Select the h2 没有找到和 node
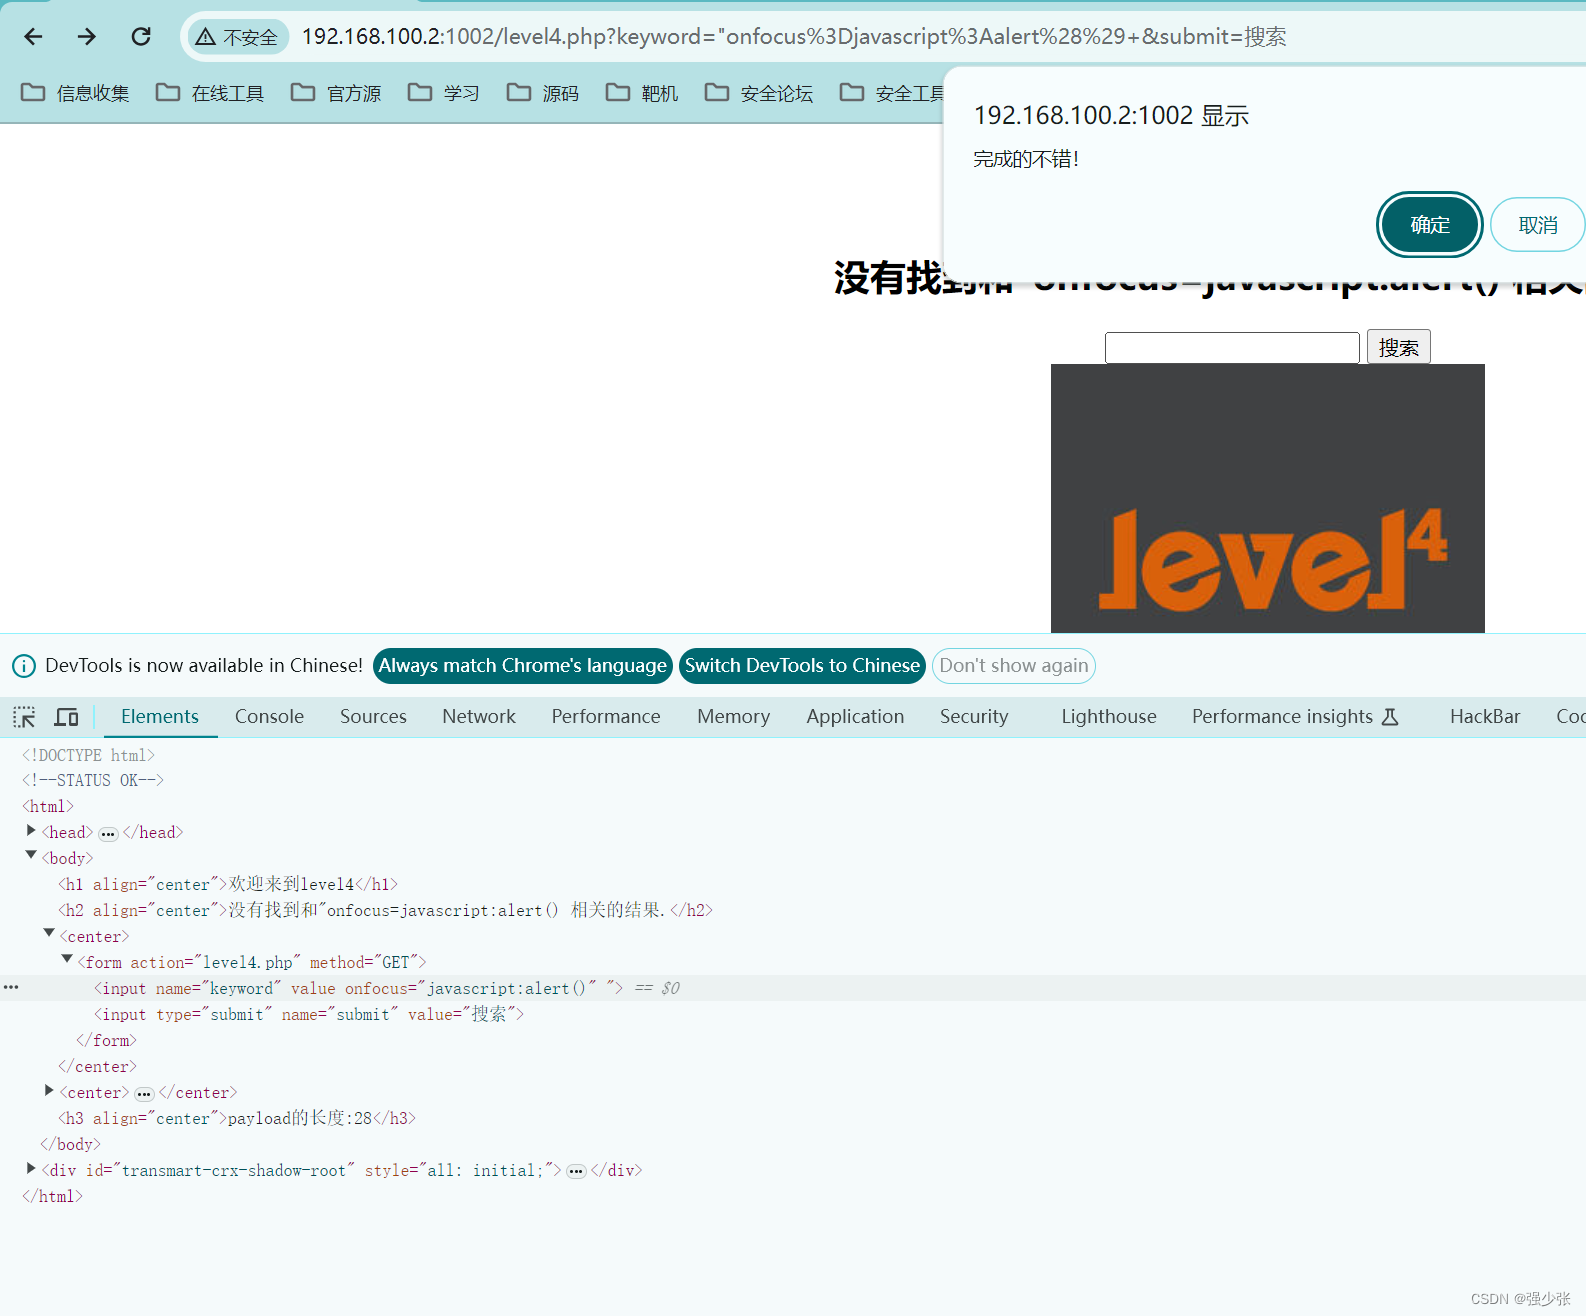 click(x=385, y=910)
